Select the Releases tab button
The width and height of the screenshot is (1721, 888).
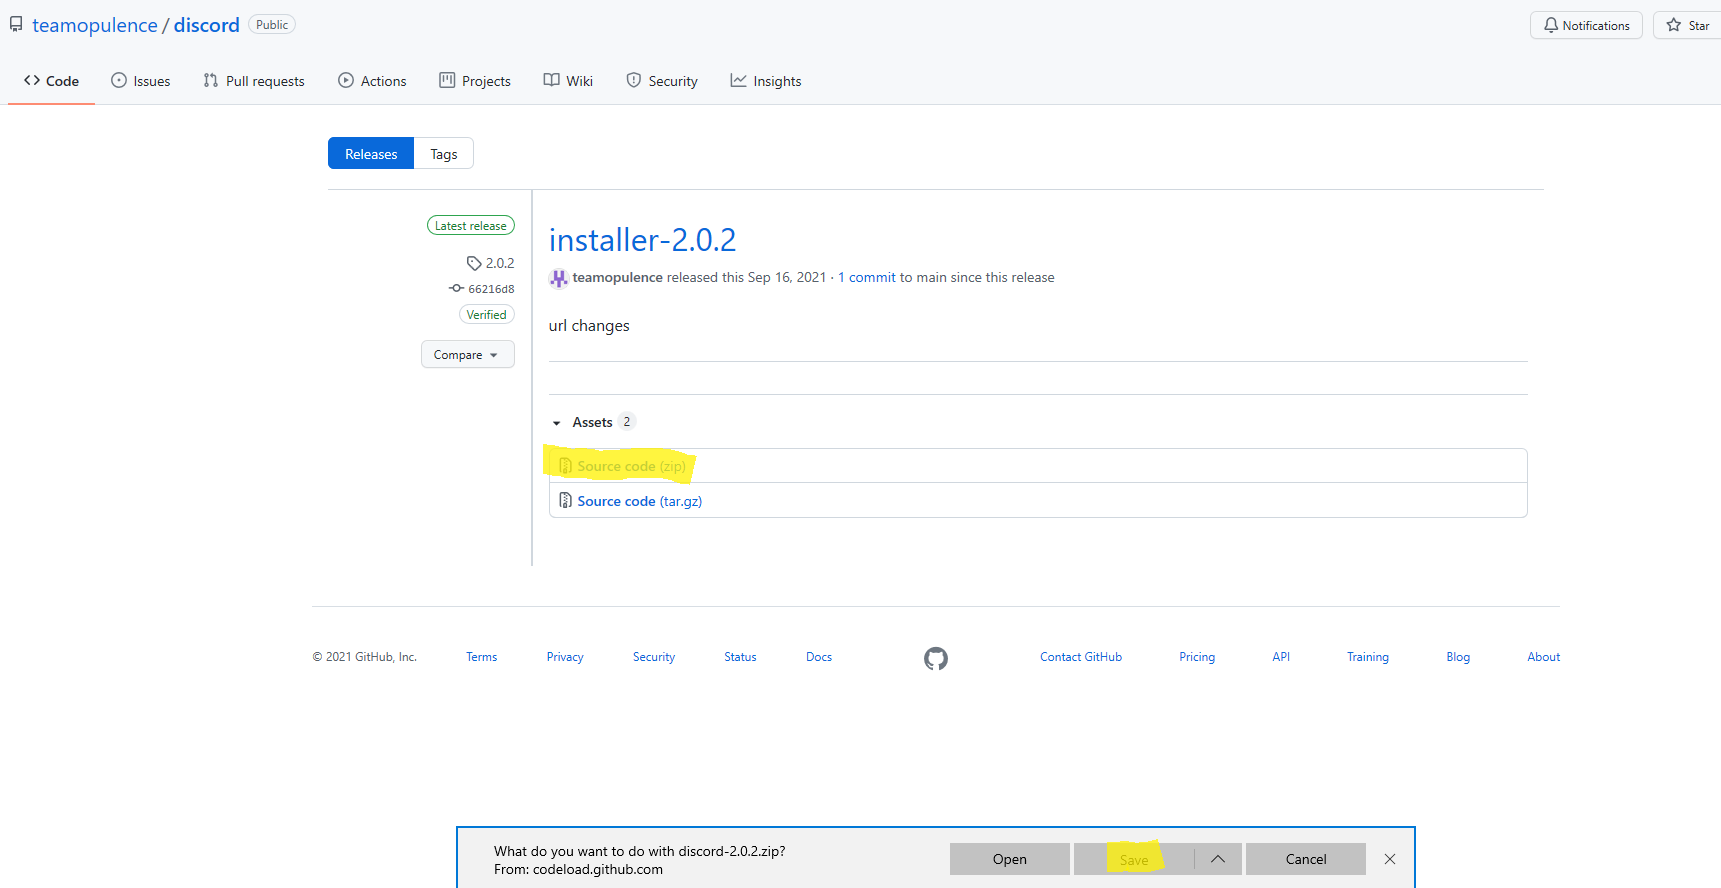(371, 154)
